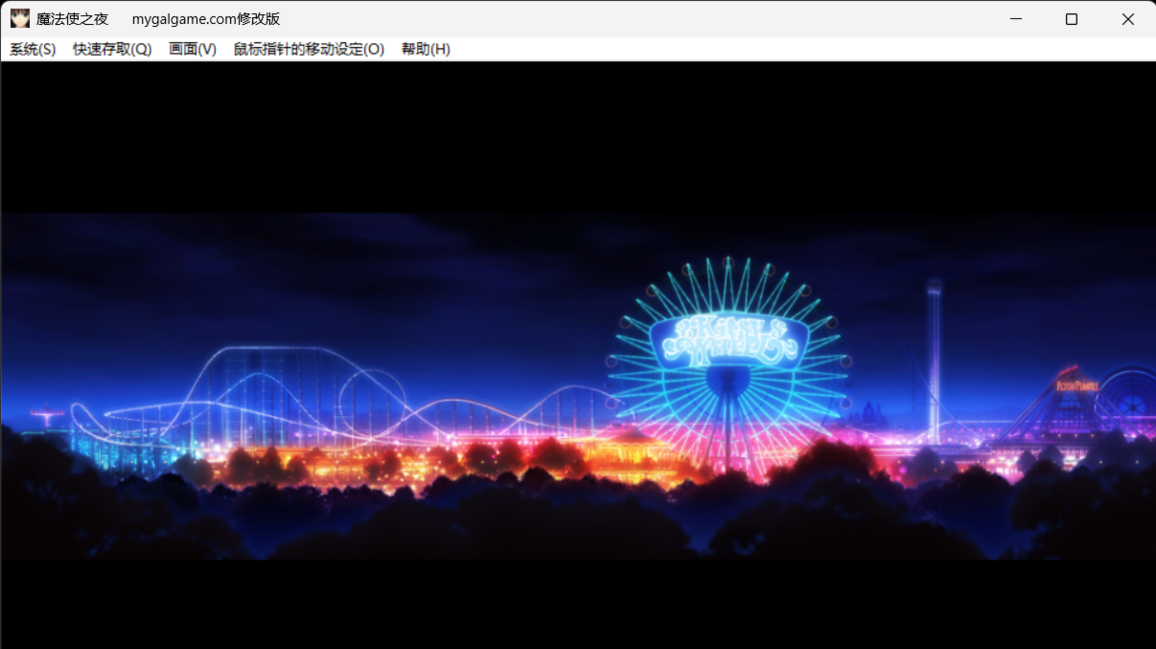
Task: Open the 快速存取(Q) menu
Action: 112,49
